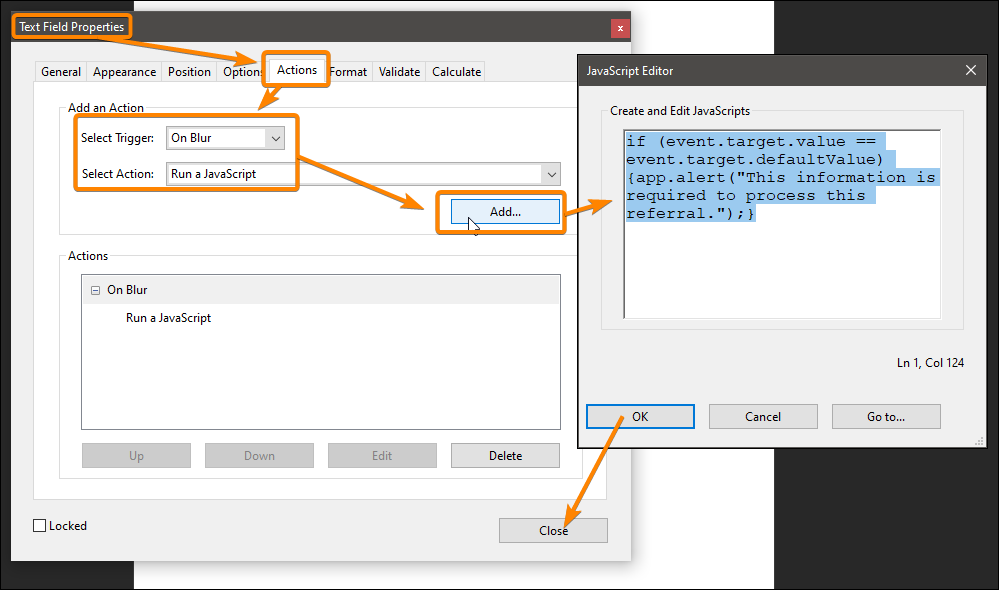Click the Go to button

(886, 416)
